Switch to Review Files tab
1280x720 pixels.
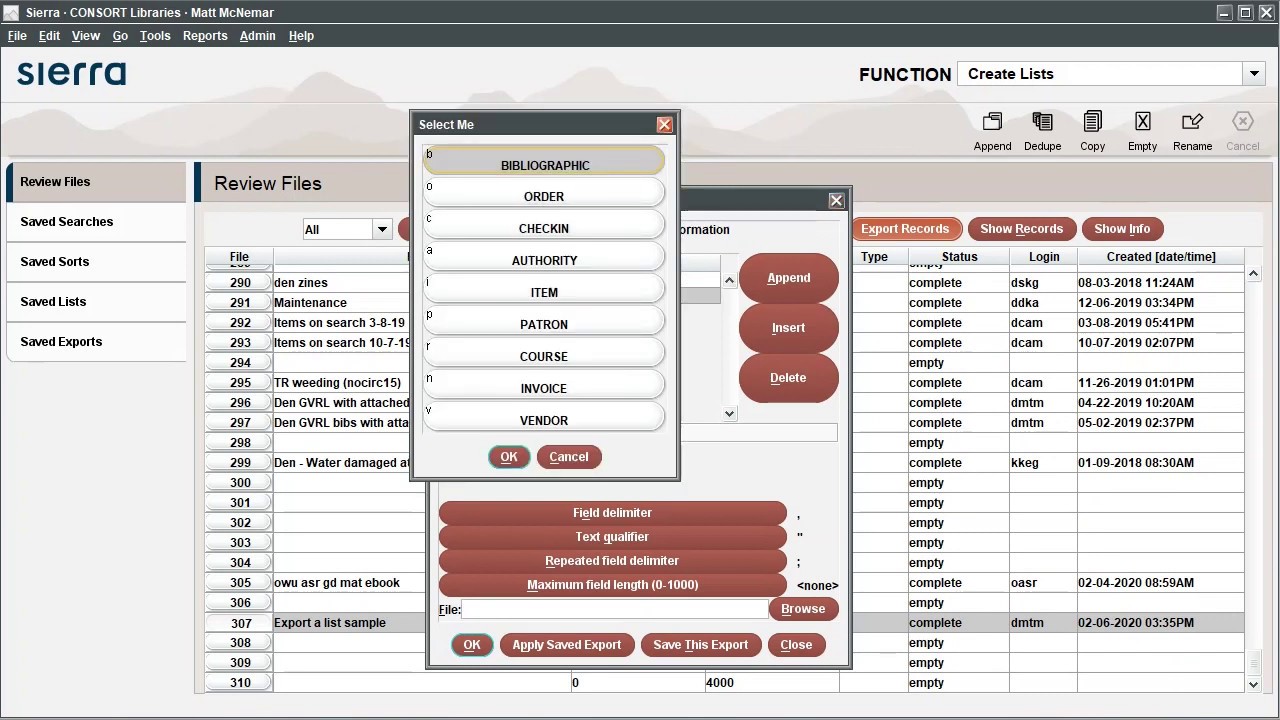[x=96, y=182]
